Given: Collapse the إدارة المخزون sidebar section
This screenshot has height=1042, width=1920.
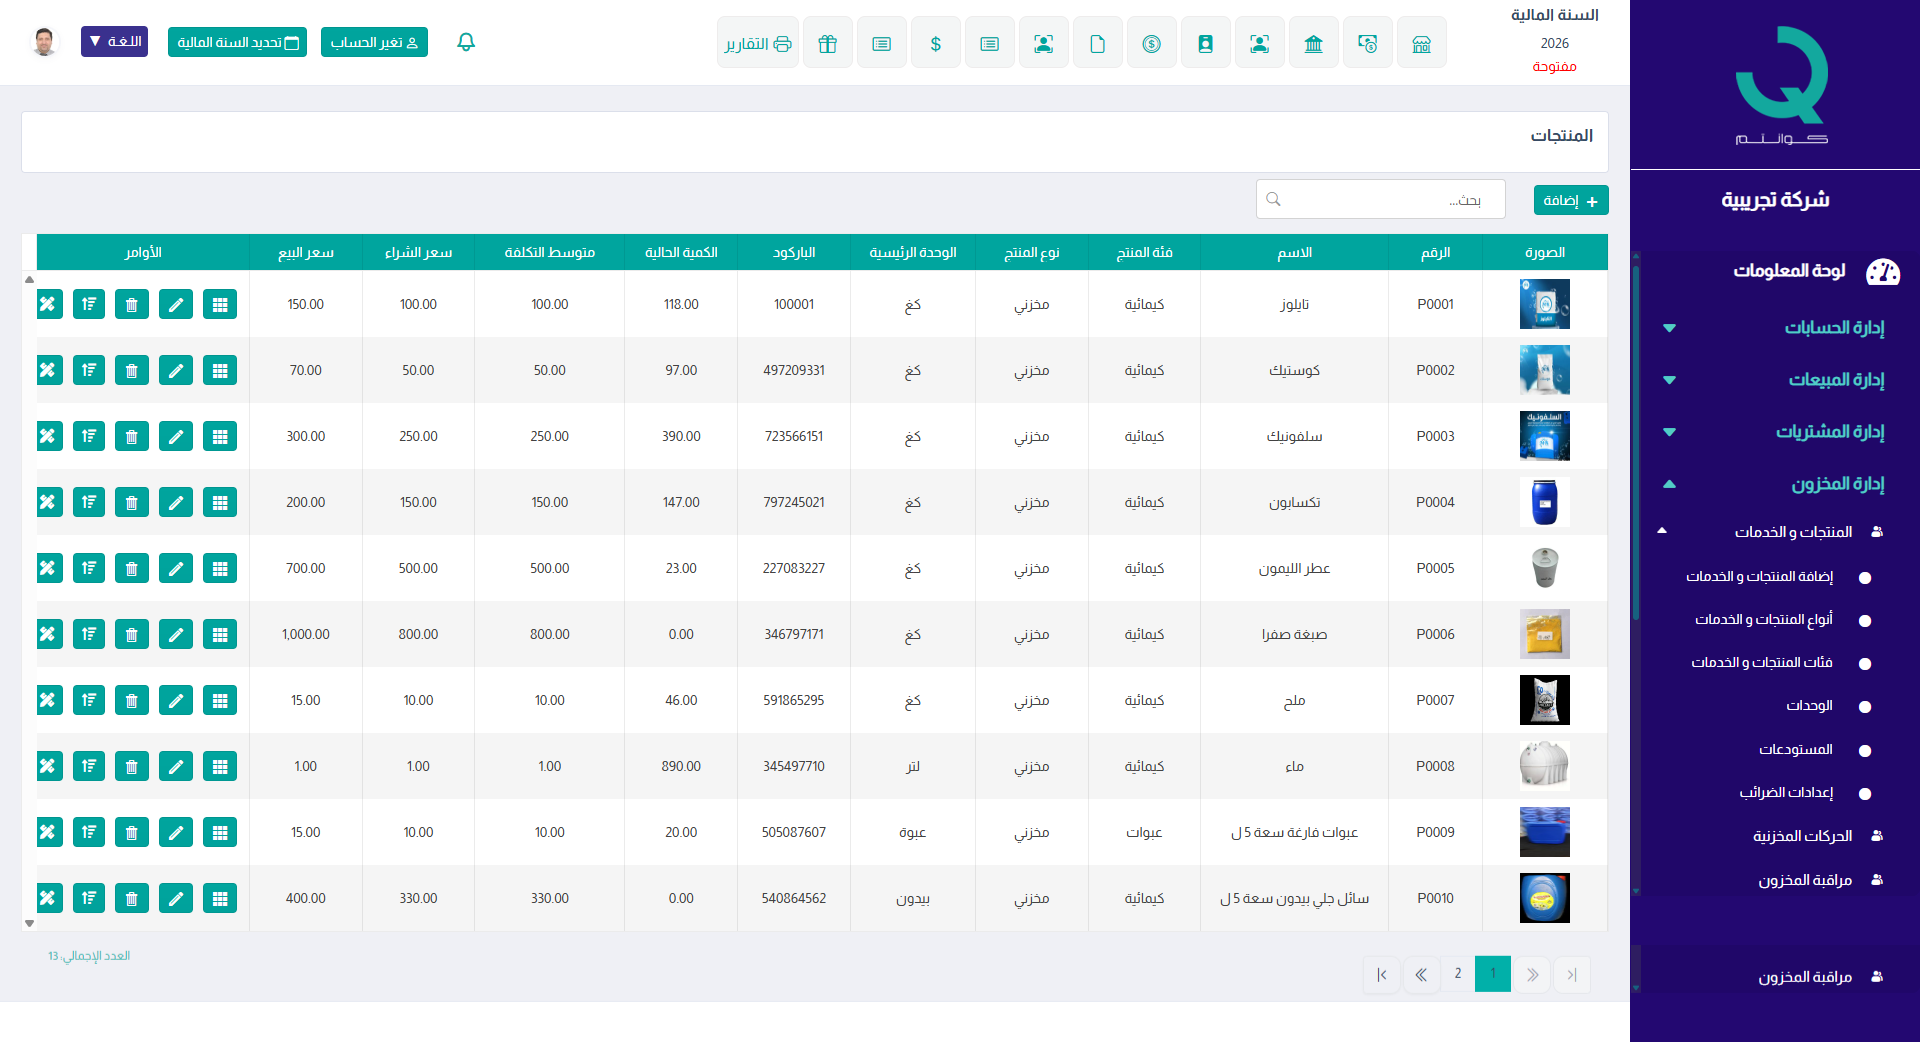Looking at the screenshot, I should coord(1836,484).
